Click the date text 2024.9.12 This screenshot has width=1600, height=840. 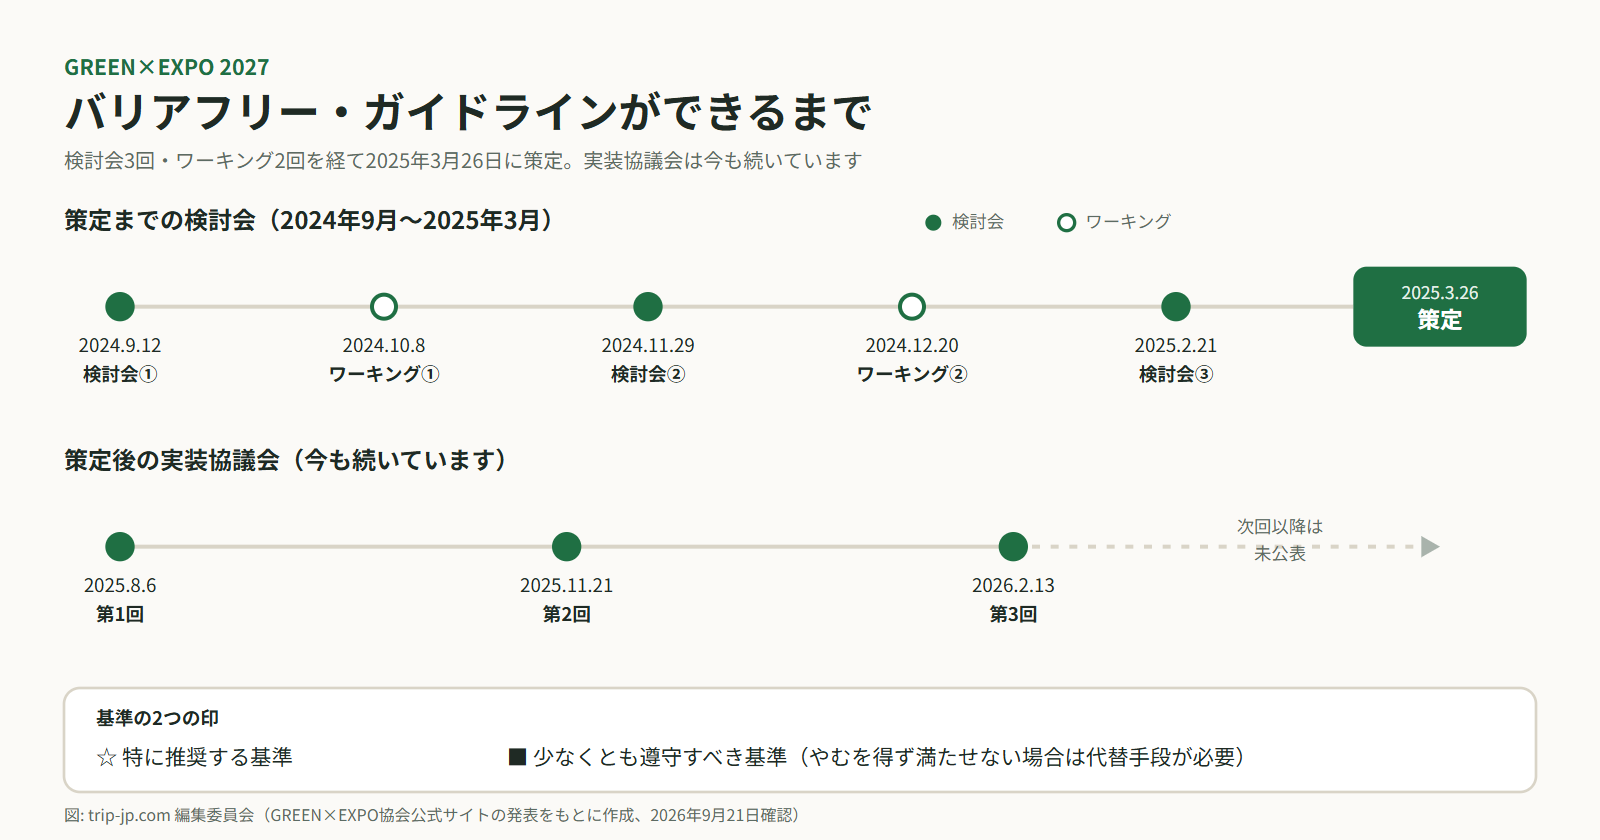[x=120, y=346]
